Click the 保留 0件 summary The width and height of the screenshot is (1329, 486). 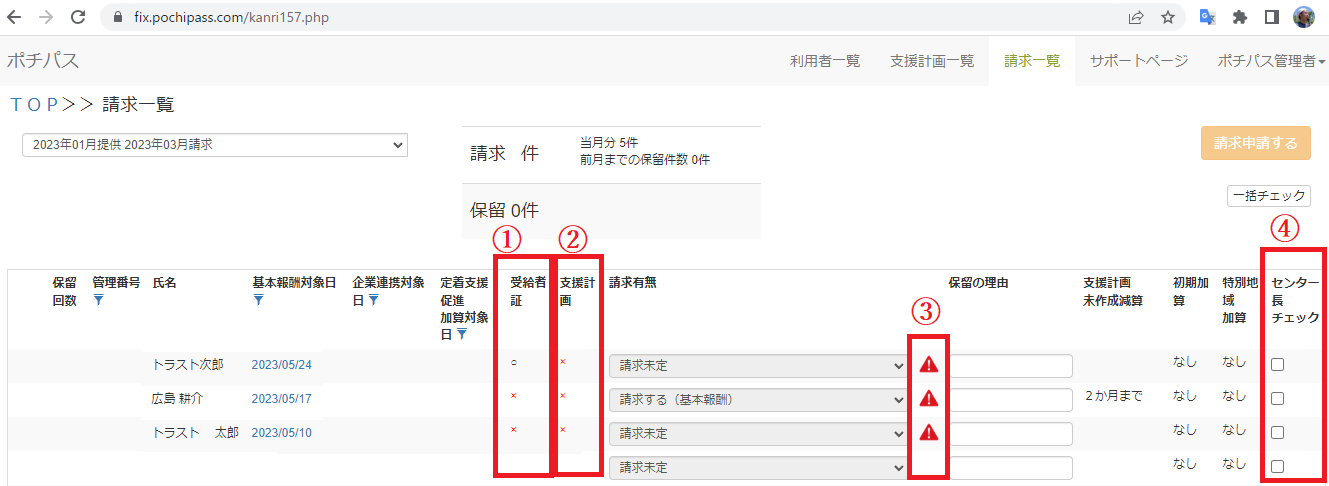pyautogui.click(x=504, y=210)
